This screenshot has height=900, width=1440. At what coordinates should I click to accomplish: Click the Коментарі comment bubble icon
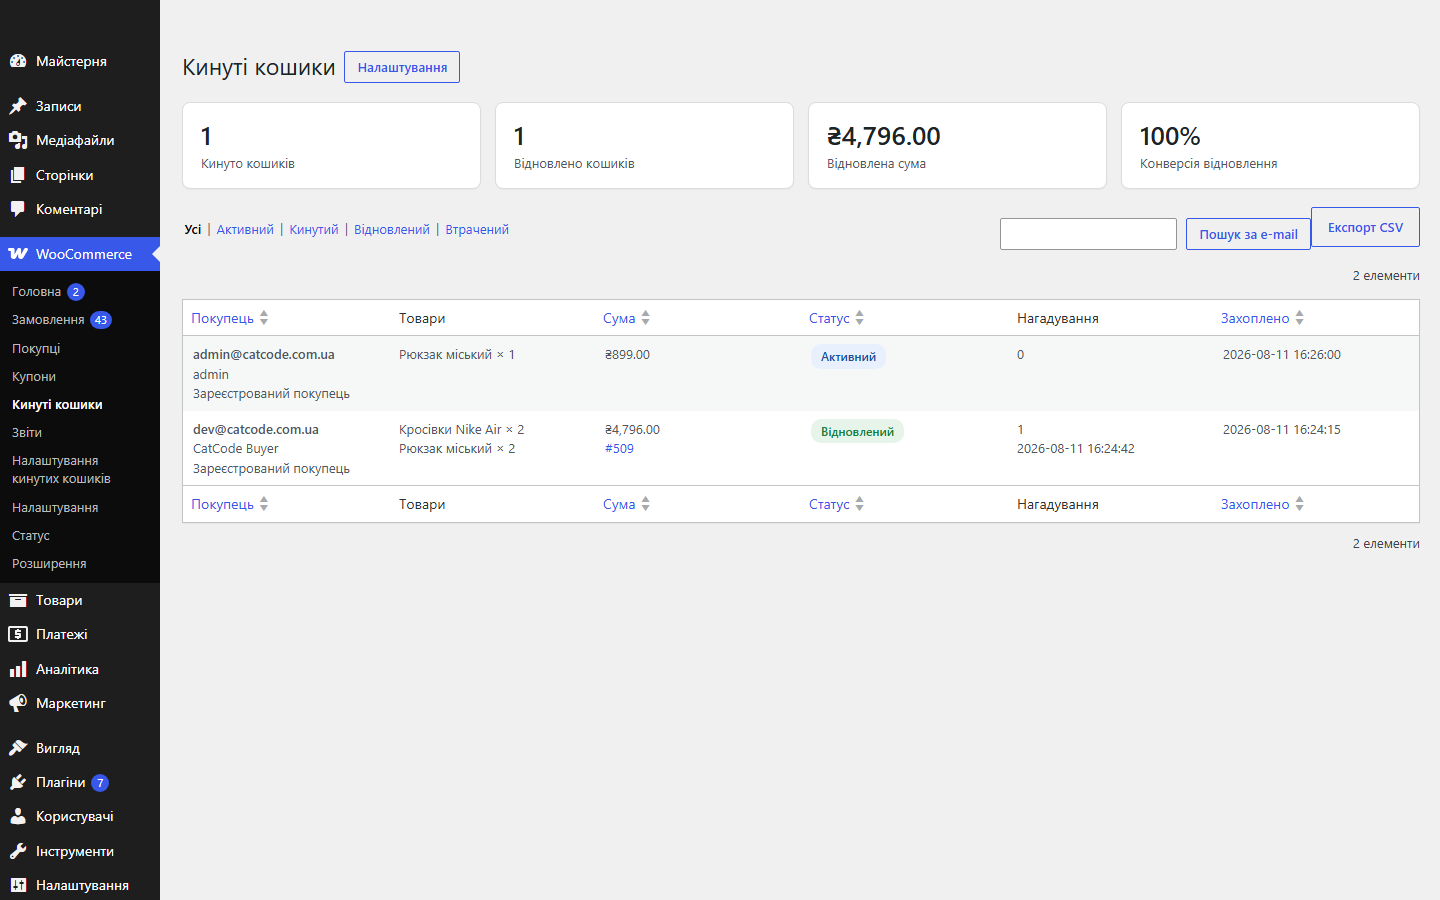coord(18,209)
